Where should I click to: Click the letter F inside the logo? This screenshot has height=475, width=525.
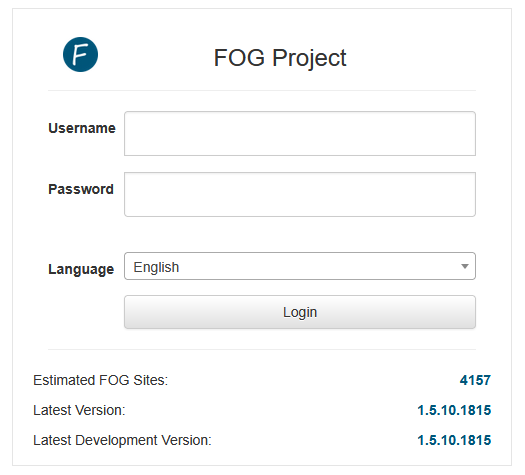80,54
